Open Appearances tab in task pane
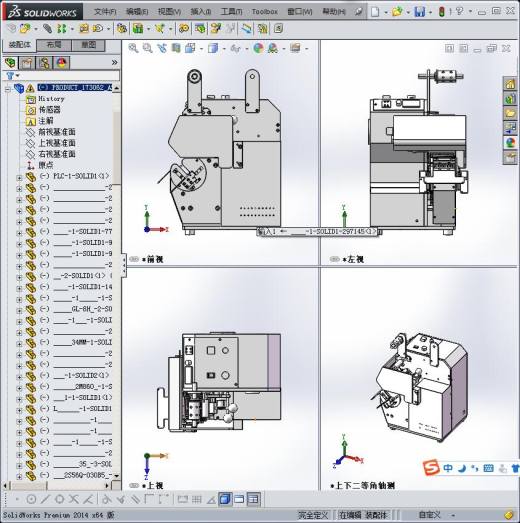520x523 pixels. pos(510,143)
